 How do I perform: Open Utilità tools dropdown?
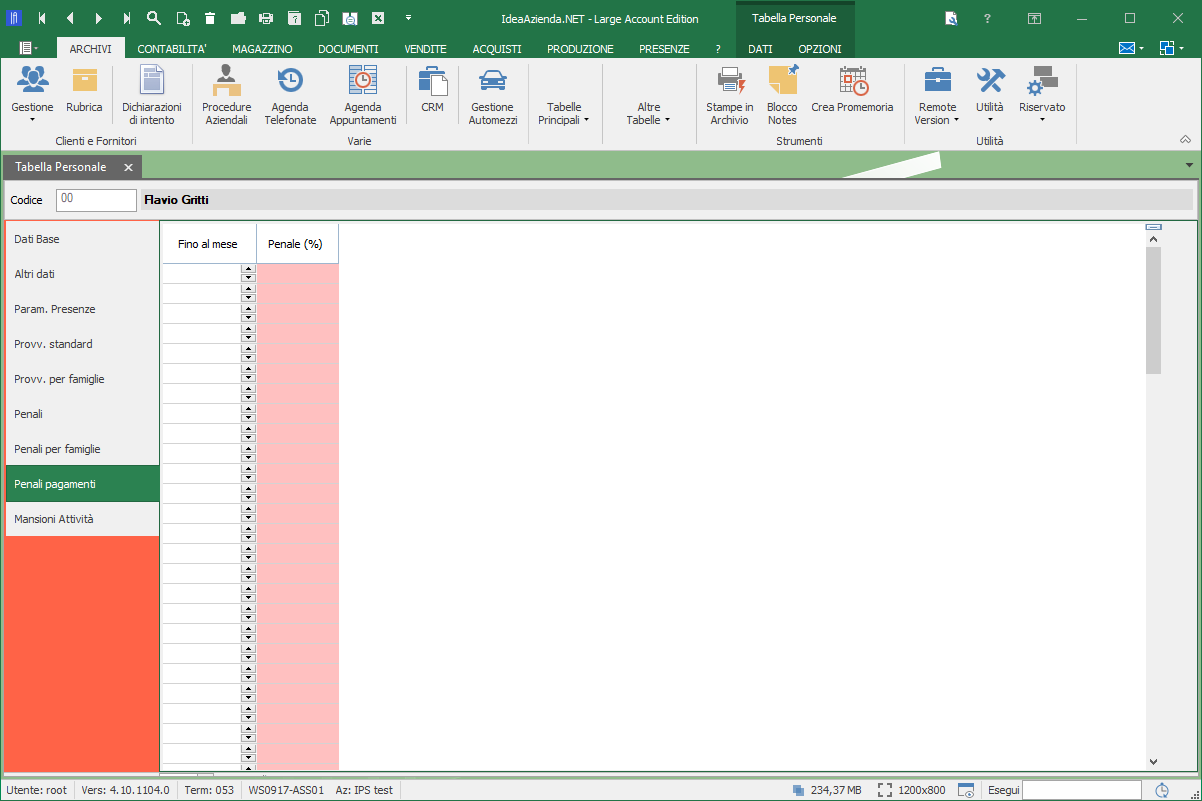tap(990, 95)
